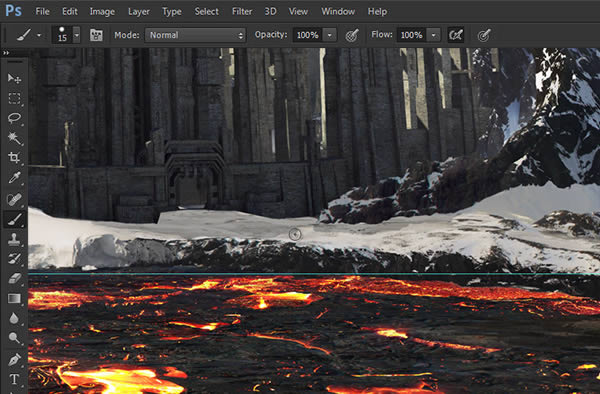Open the Window menu
This screenshot has height=394, width=600.
point(338,11)
